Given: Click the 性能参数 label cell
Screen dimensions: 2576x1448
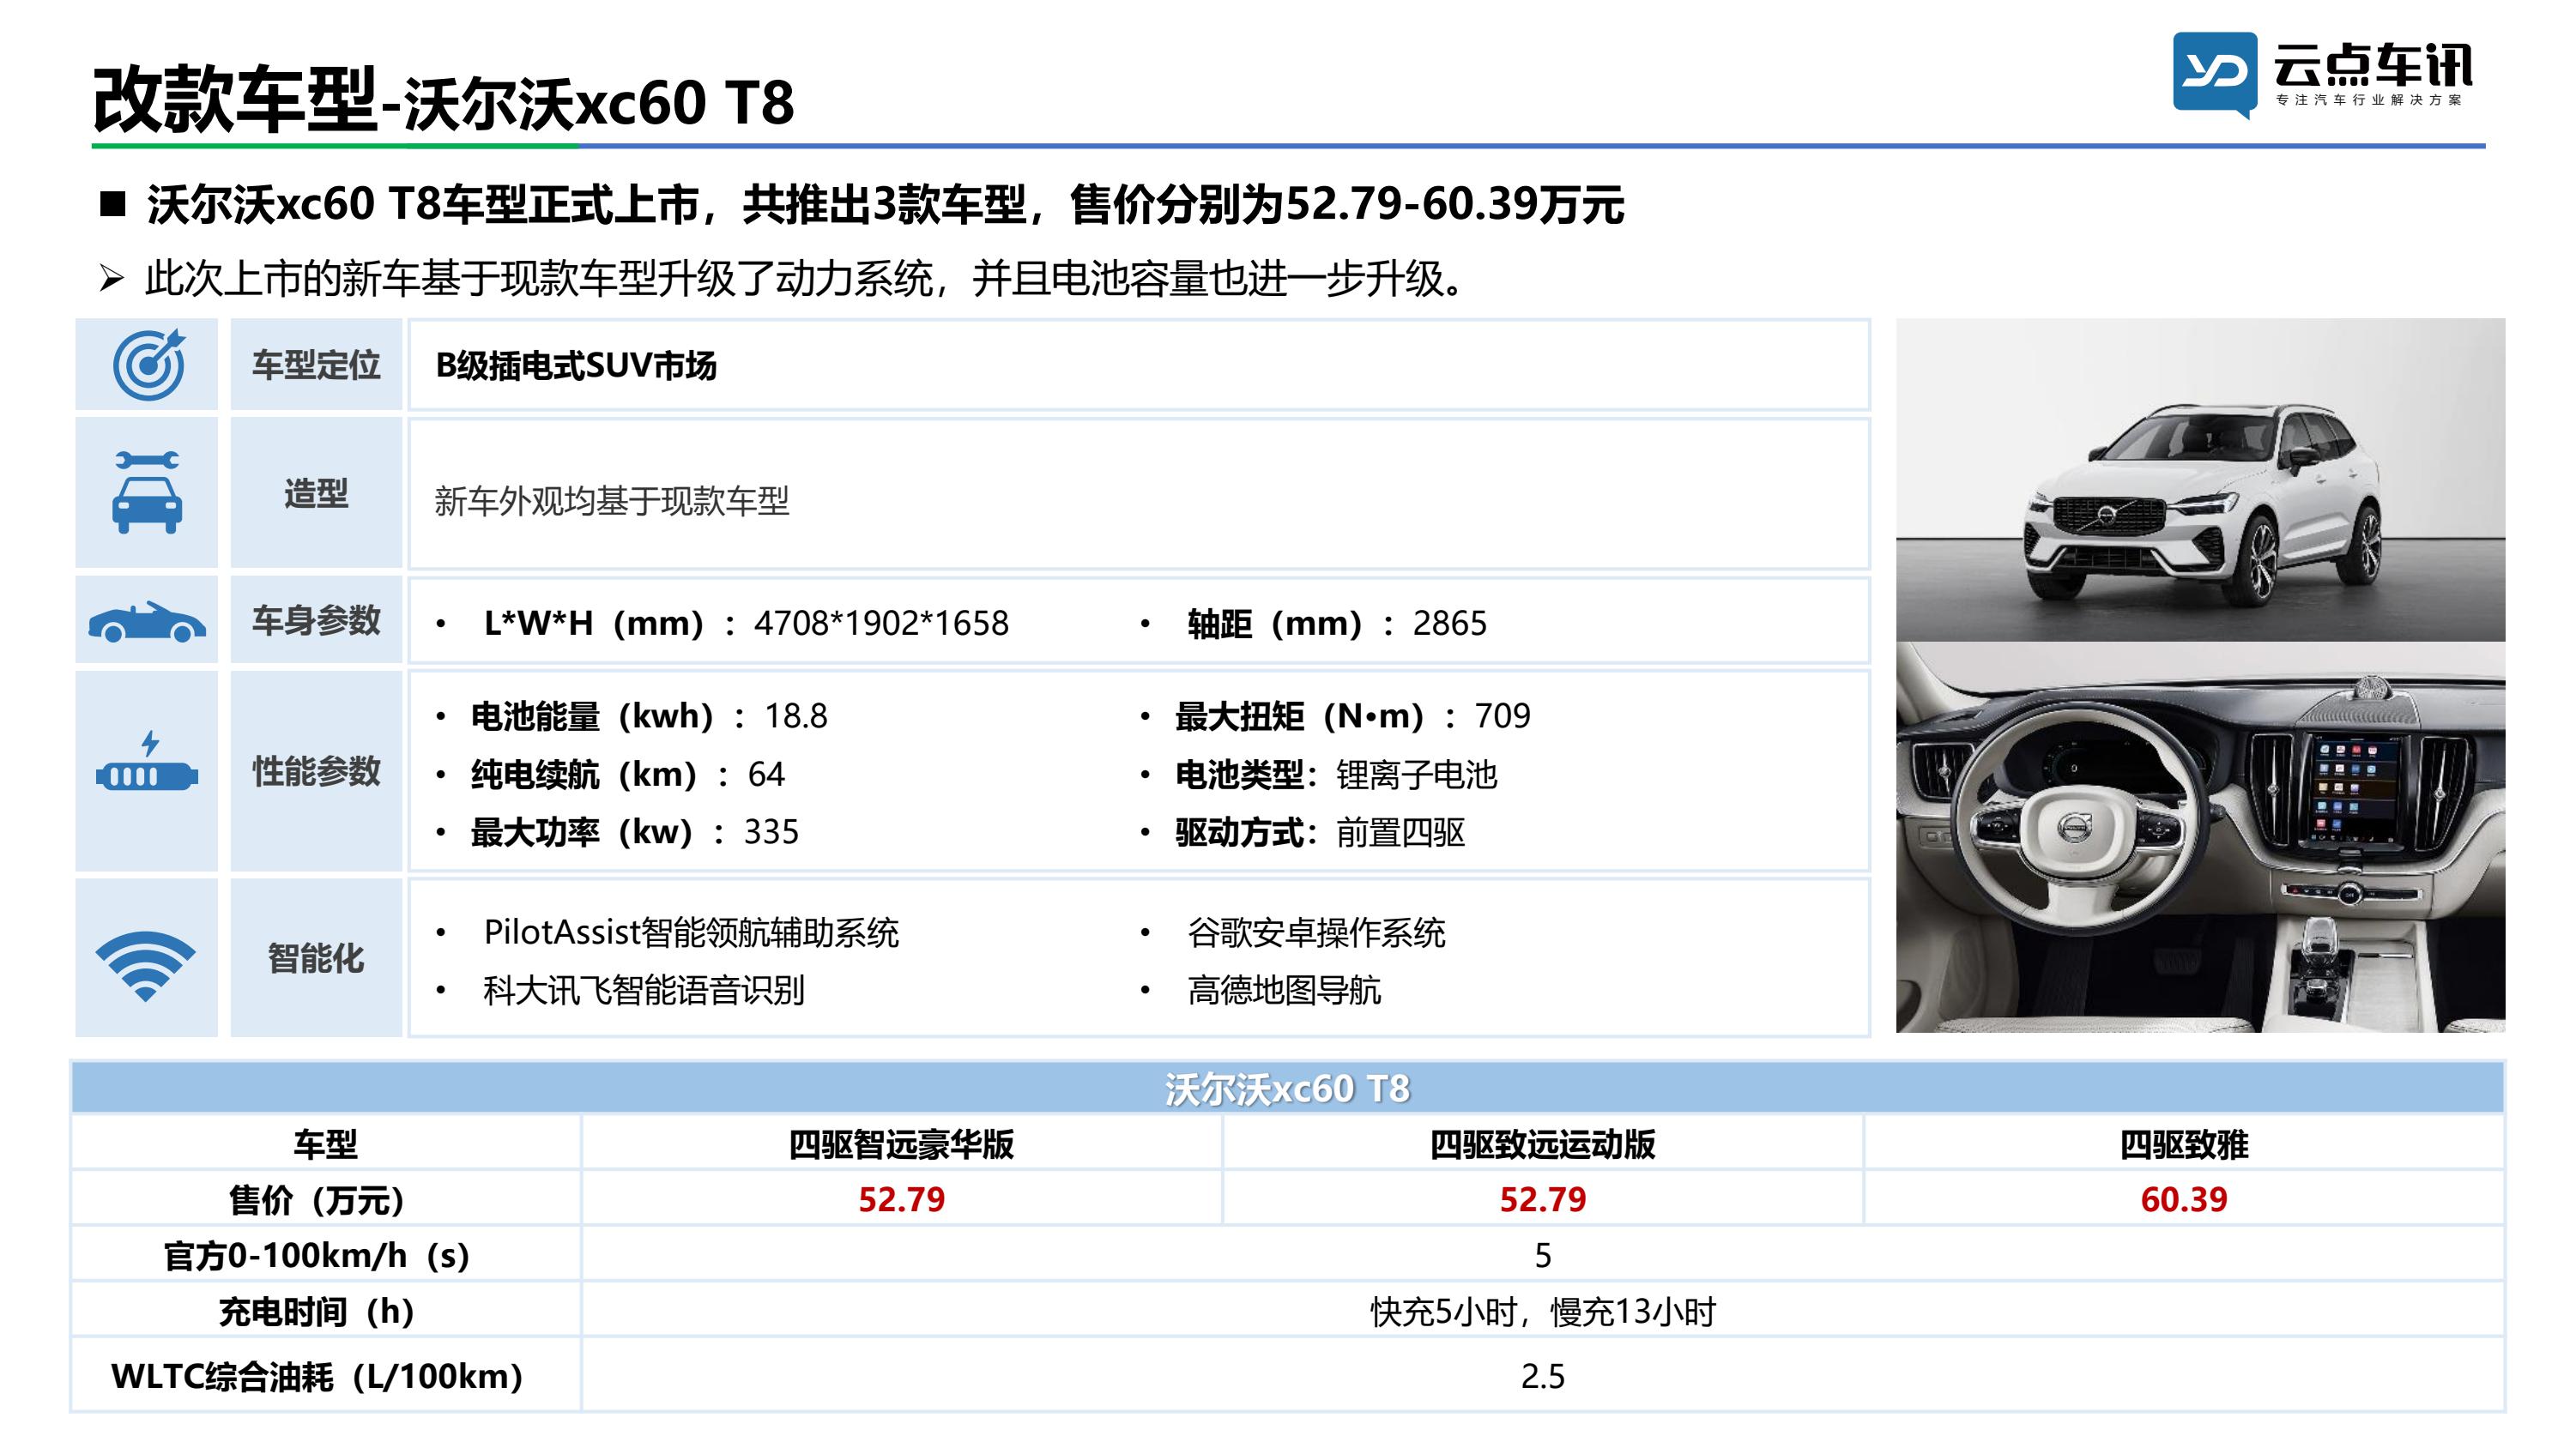Looking at the screenshot, I should pyautogui.click(x=316, y=771).
